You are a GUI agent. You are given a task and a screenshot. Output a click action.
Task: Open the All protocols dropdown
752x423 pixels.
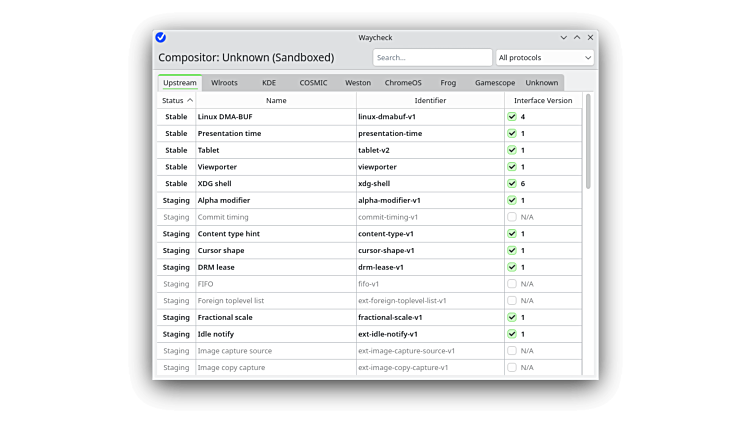[x=544, y=58]
